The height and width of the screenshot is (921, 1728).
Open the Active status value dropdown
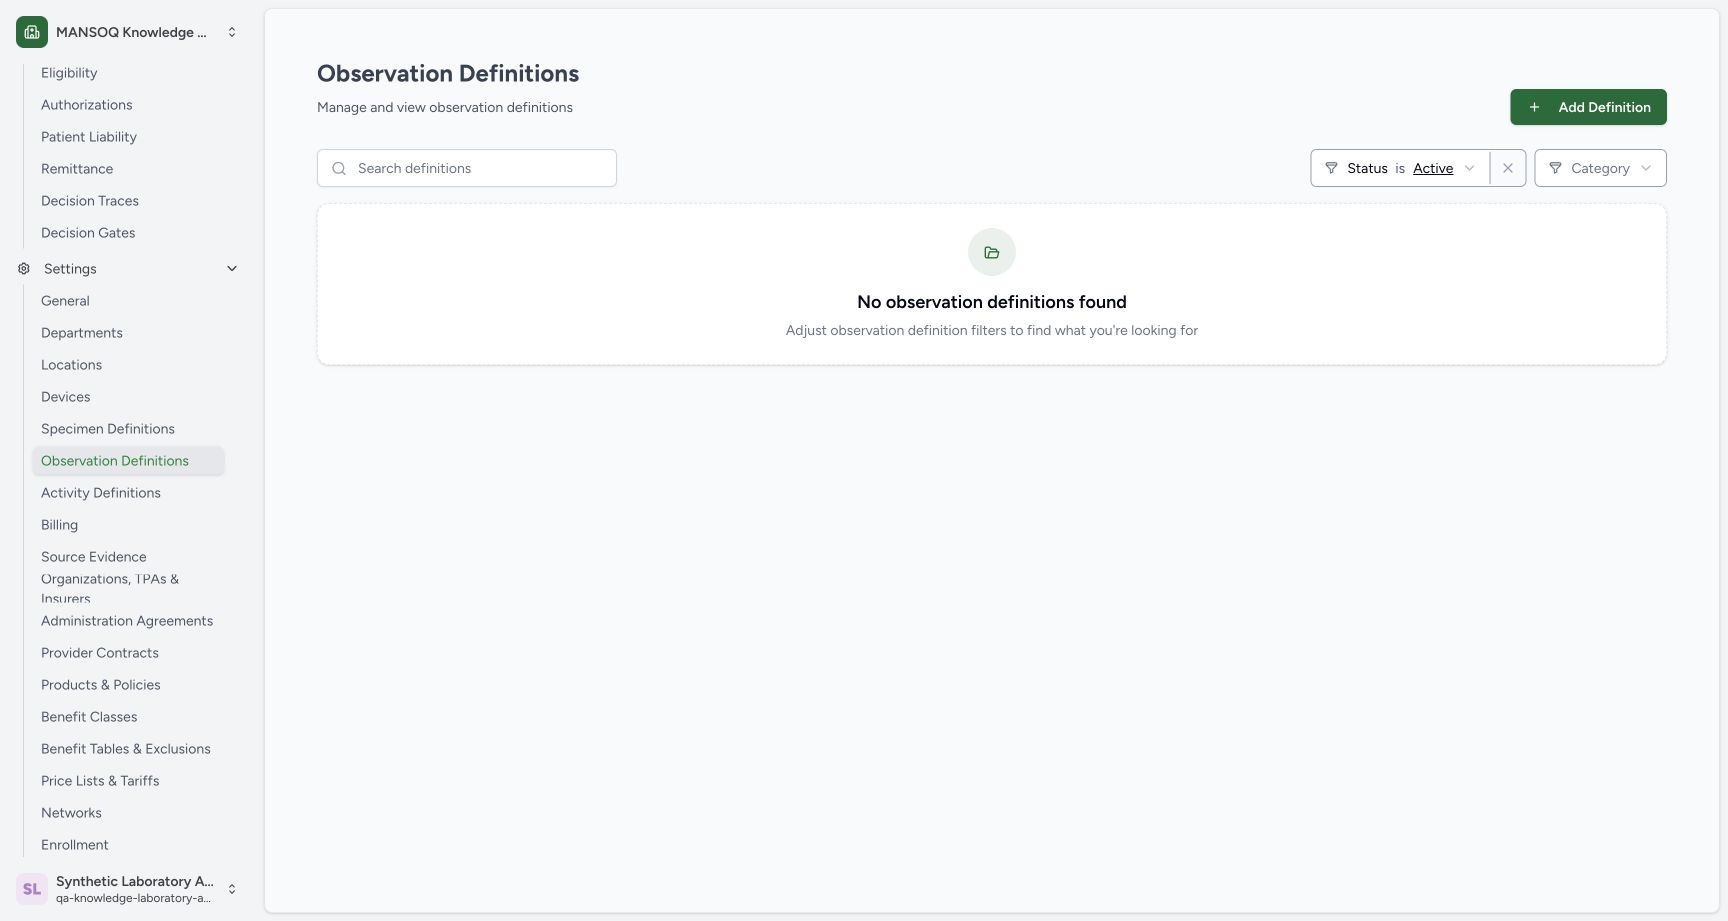point(1433,168)
